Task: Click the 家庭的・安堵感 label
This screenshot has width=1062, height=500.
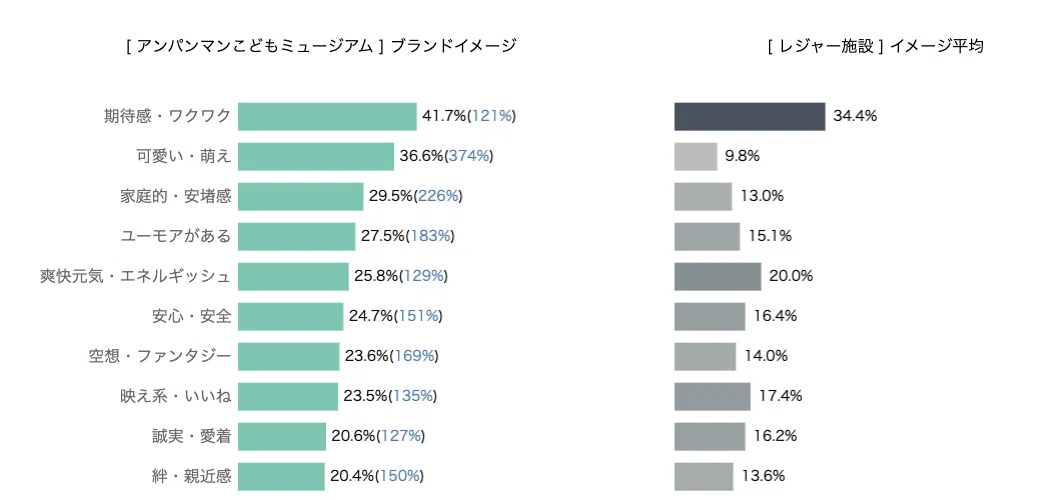Action: click(x=175, y=196)
